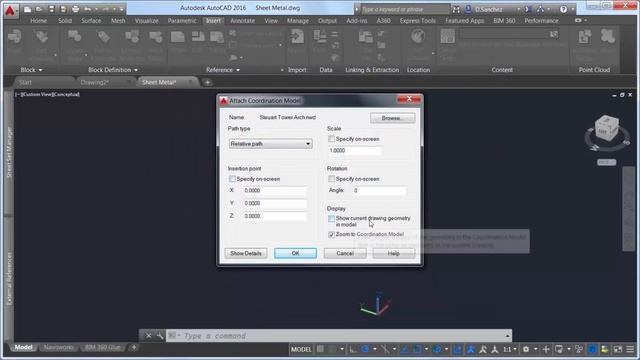Screen dimensions: 640x360
Task: Click the Z insertion point field
Action: click(275, 216)
